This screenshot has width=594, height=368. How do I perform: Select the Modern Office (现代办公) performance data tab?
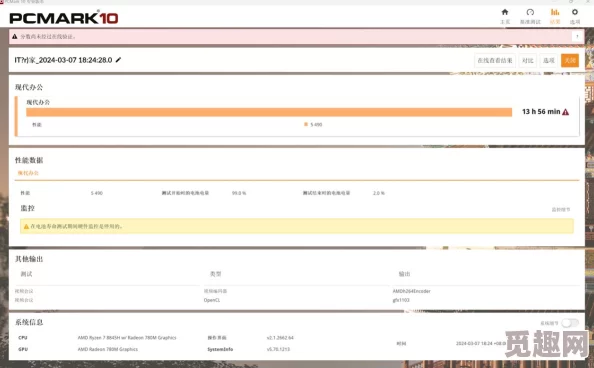click(x=28, y=173)
